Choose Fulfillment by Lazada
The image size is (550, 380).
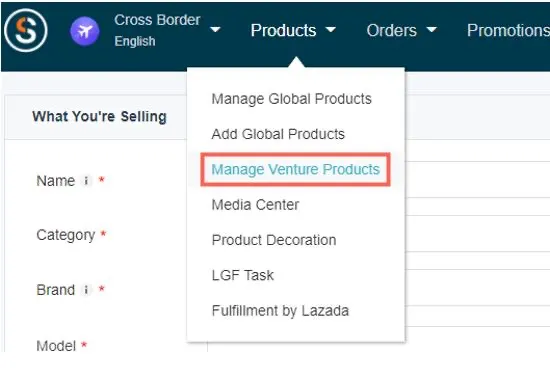(x=280, y=311)
